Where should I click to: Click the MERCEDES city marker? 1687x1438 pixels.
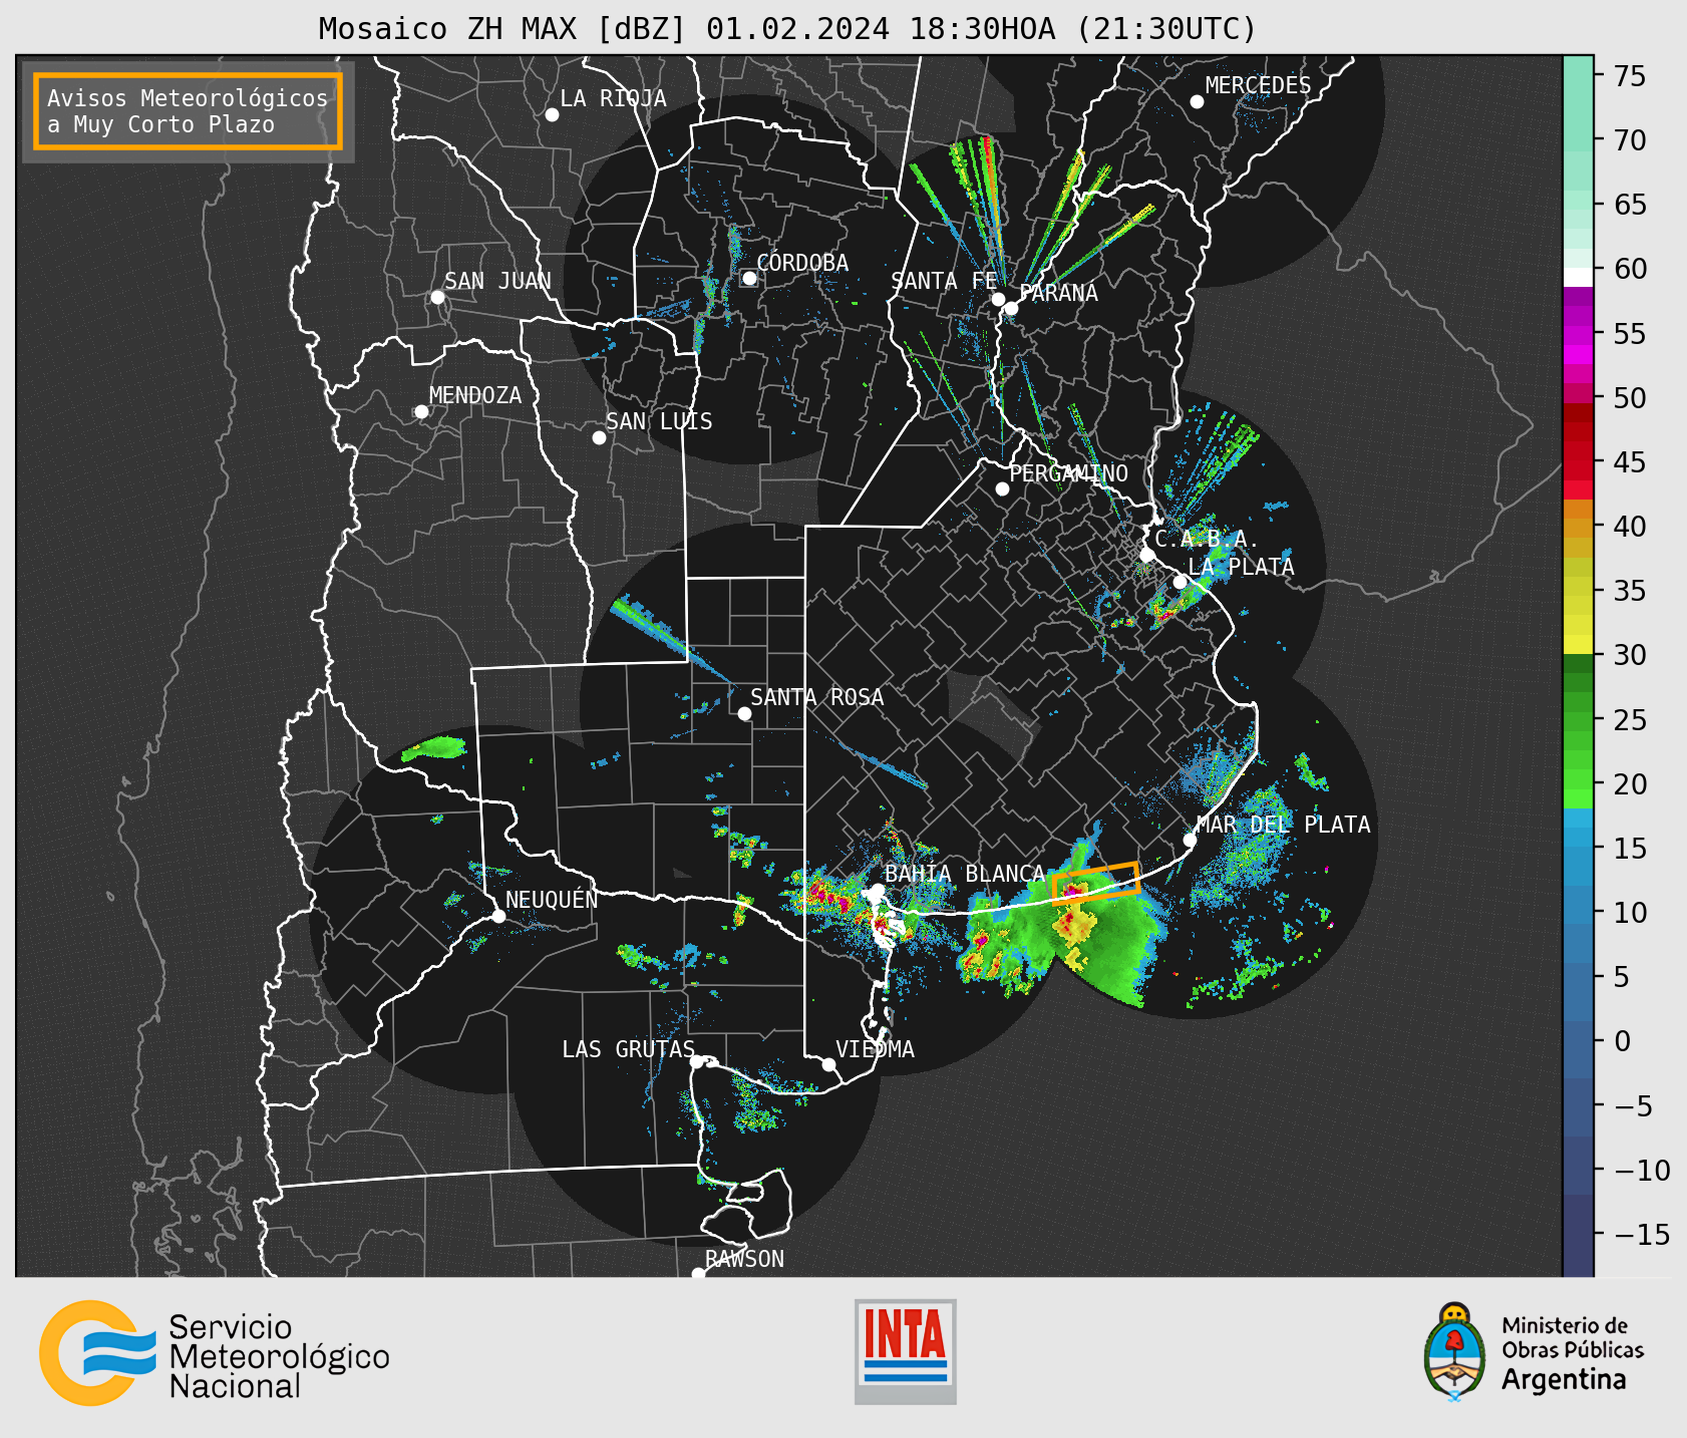[x=1197, y=102]
